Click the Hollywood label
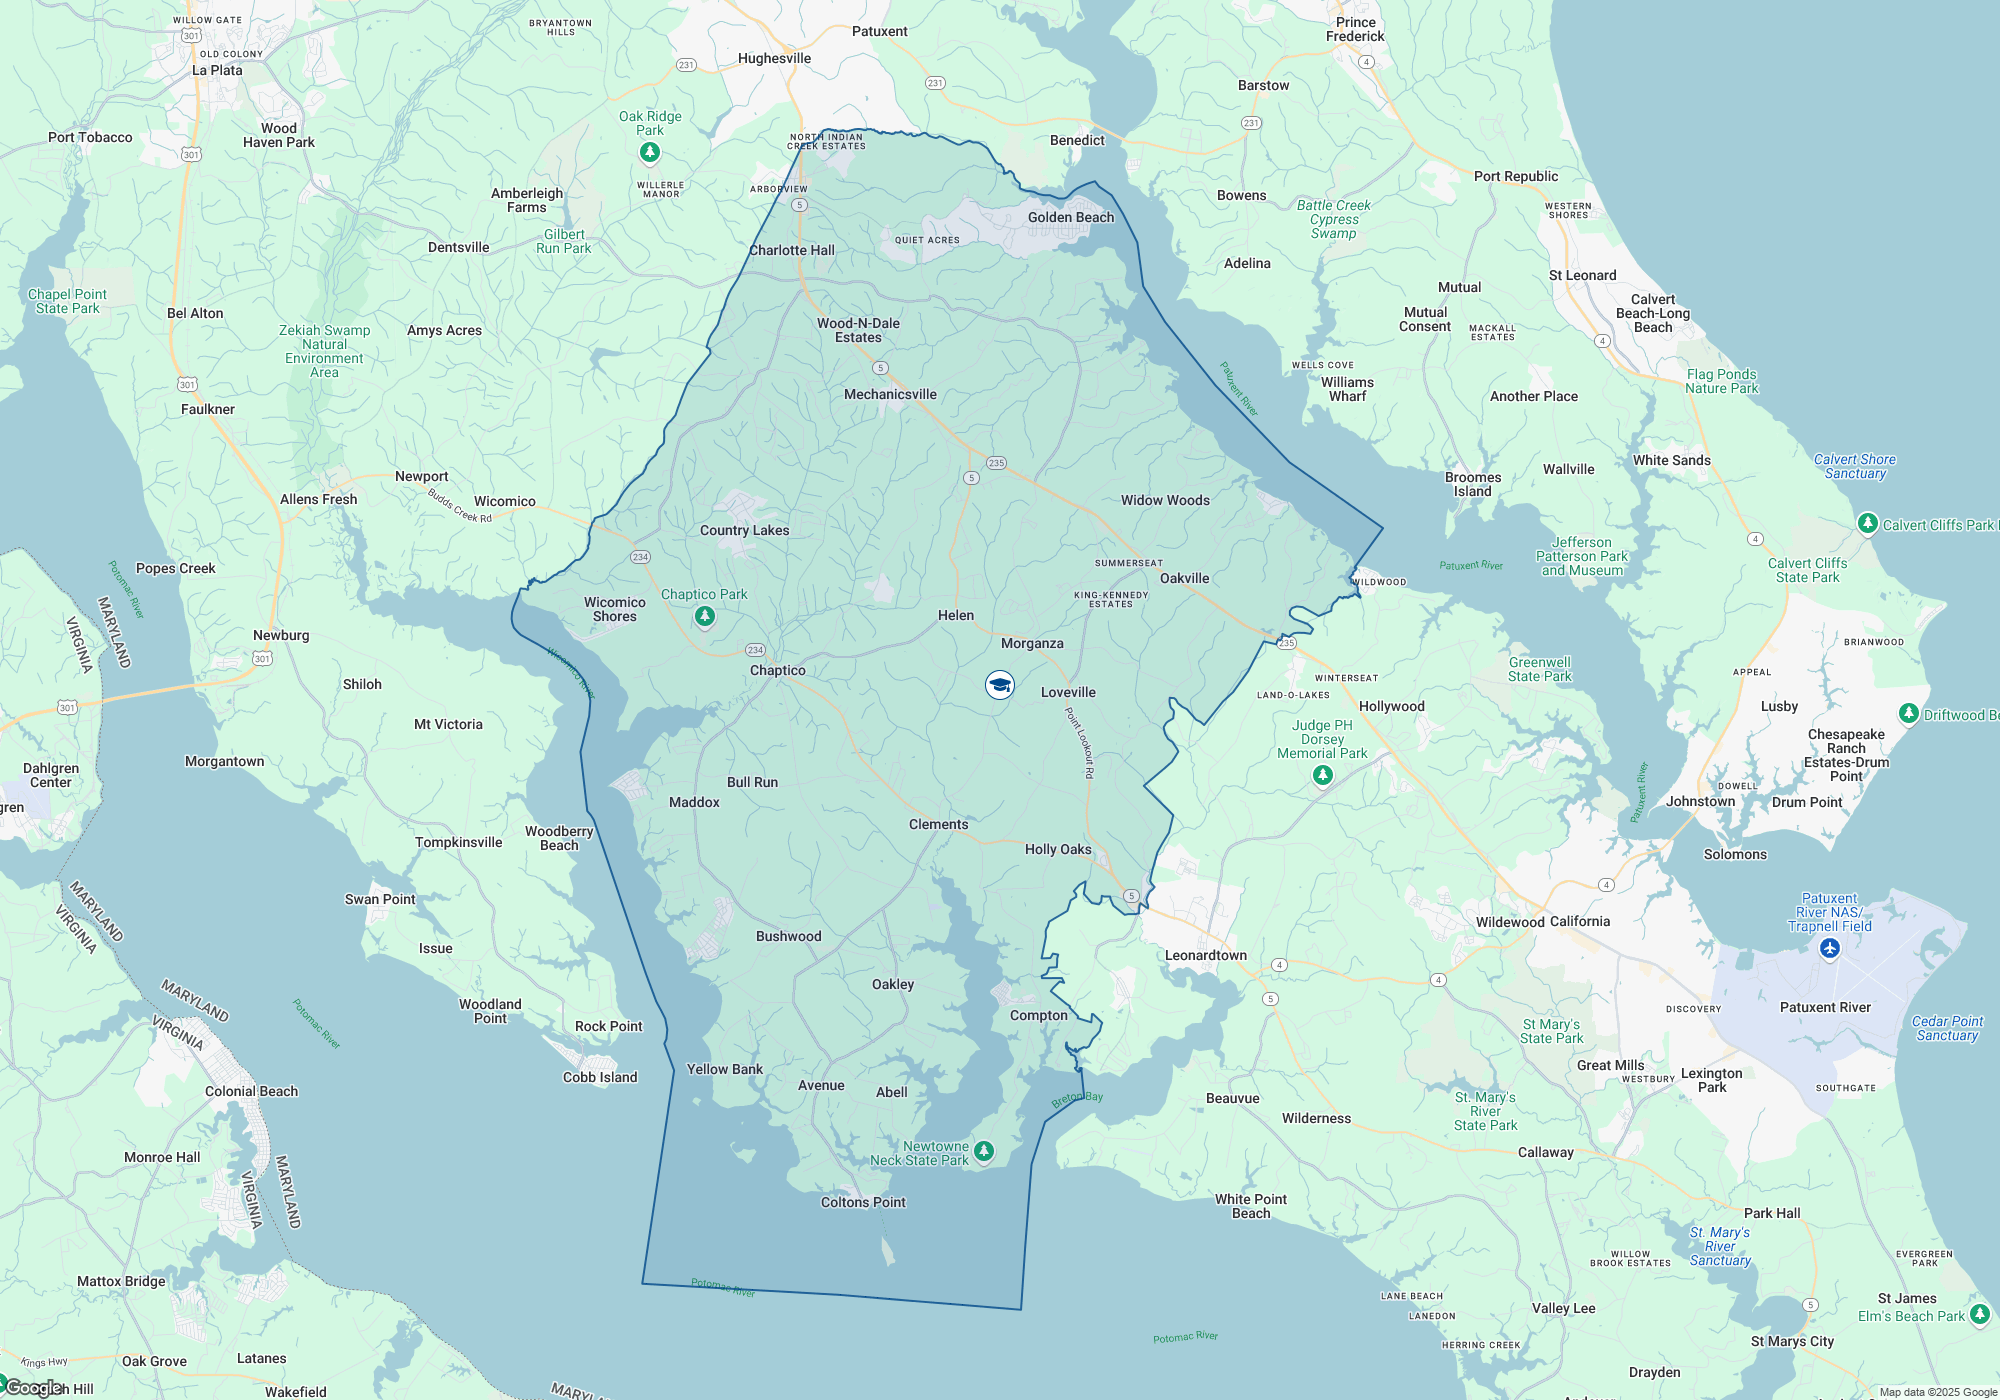Image resolution: width=2000 pixels, height=1400 pixels. (1391, 706)
